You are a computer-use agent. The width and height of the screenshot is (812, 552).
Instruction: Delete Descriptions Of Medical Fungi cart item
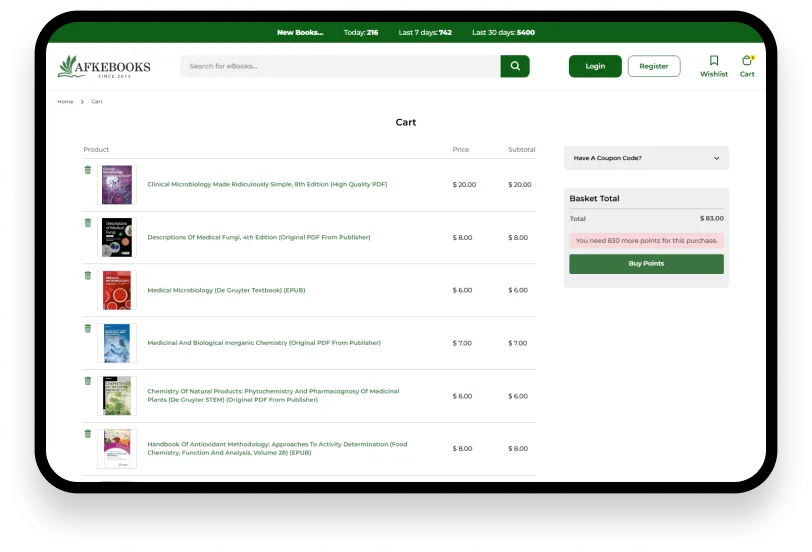(88, 223)
